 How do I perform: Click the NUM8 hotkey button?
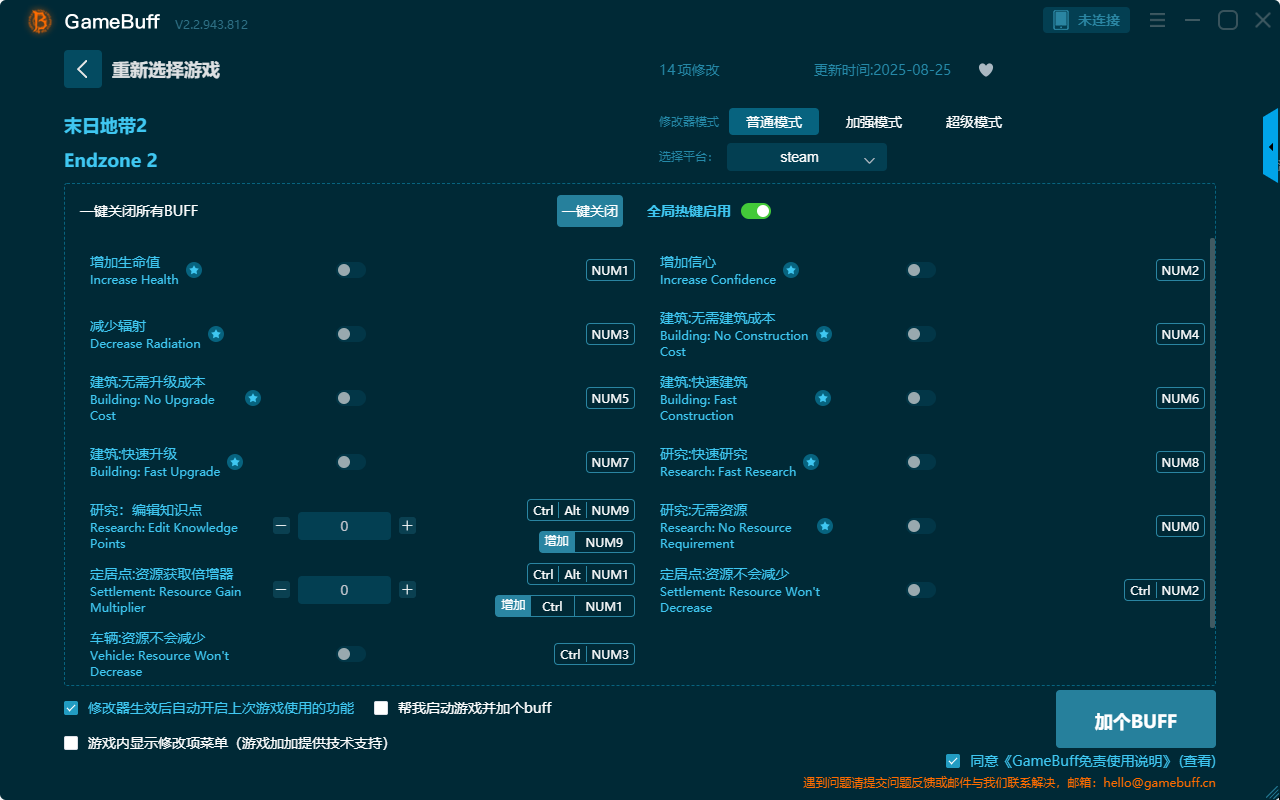tap(1180, 462)
